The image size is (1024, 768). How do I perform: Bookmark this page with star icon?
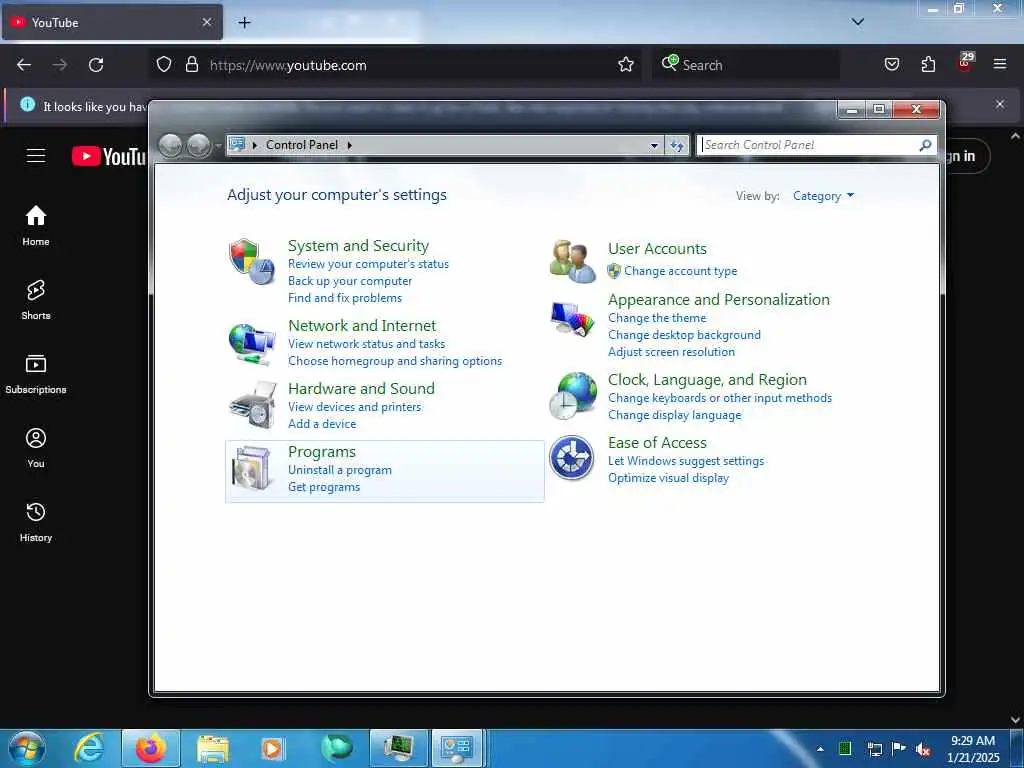pos(626,65)
